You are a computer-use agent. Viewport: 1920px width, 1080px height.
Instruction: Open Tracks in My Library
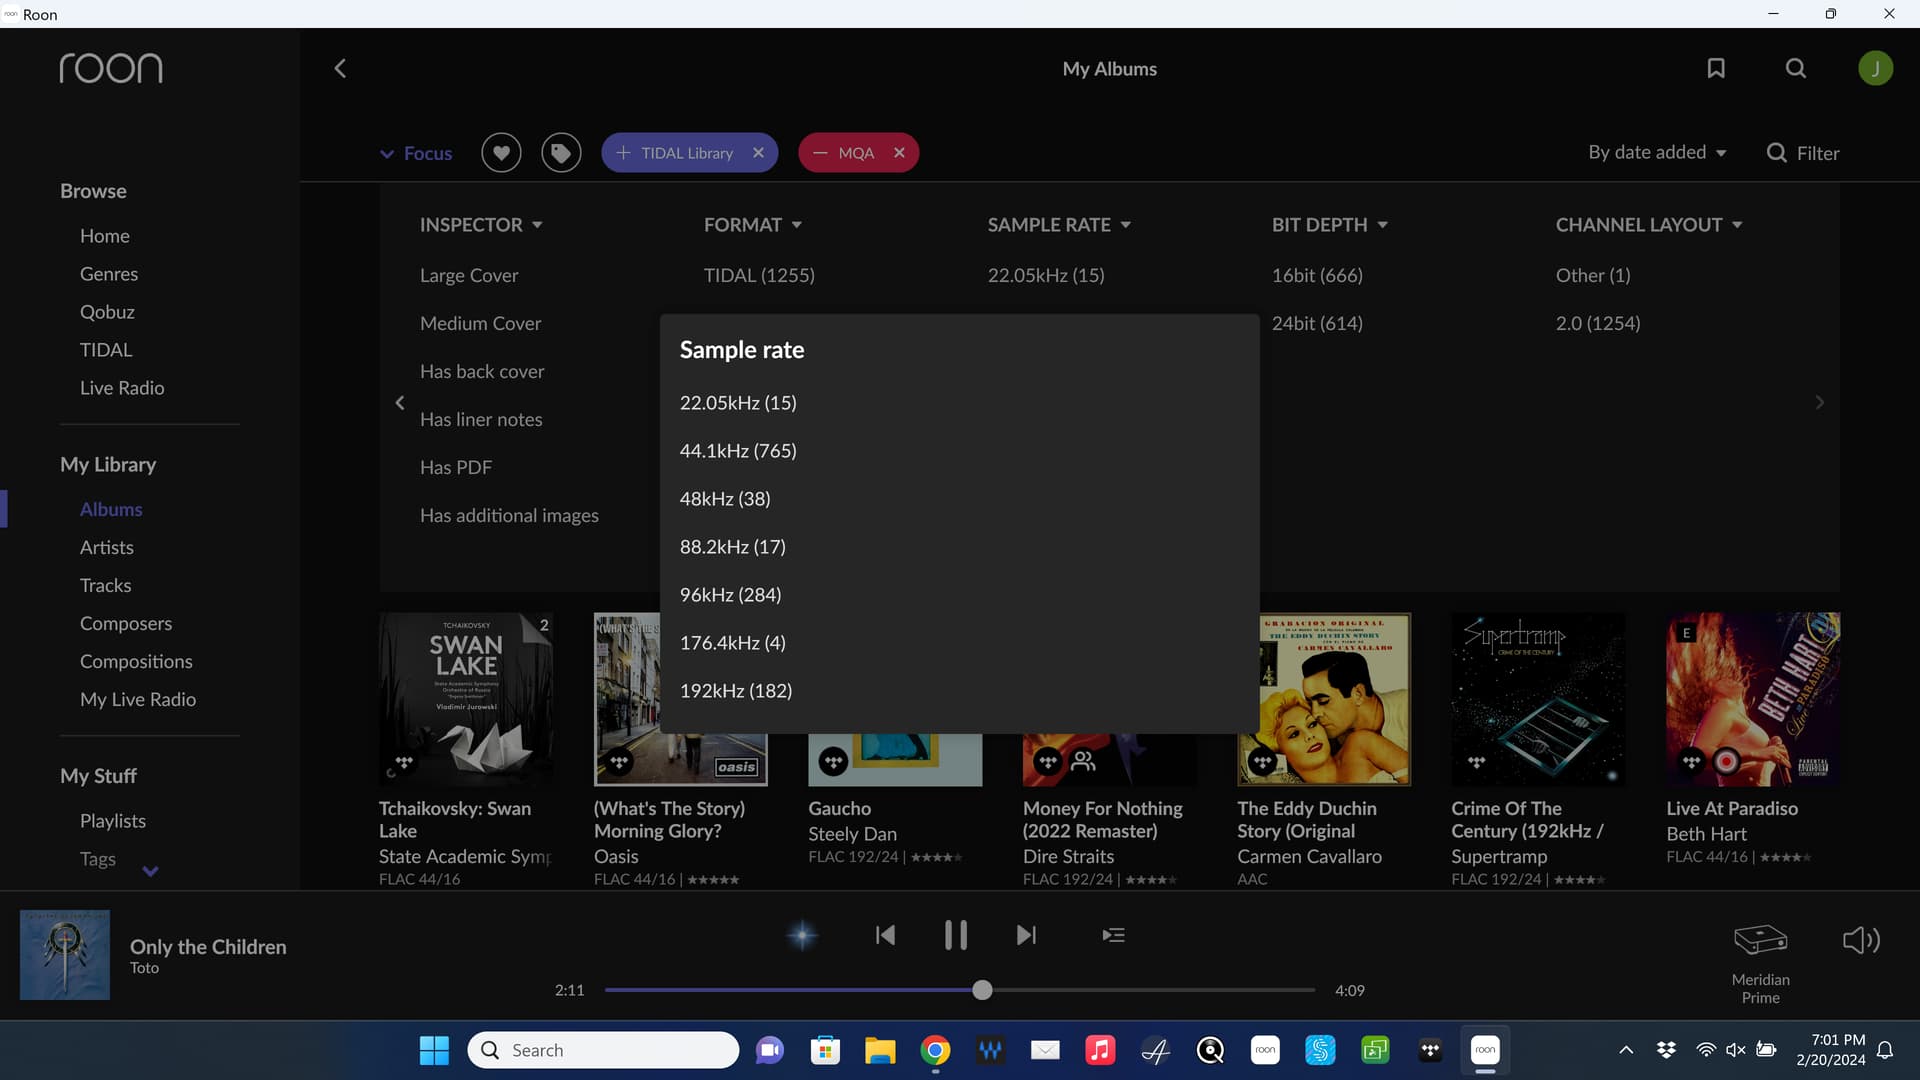pos(106,585)
